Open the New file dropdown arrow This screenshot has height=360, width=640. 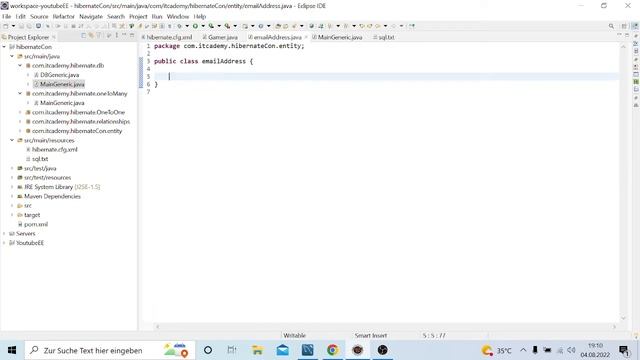[x=13, y=26]
